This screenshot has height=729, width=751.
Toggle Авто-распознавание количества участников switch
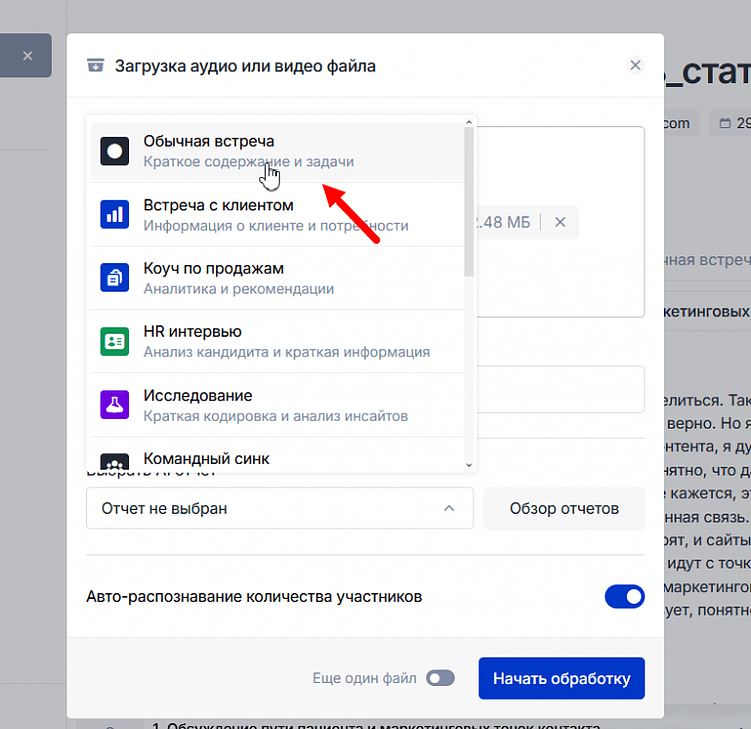click(x=625, y=596)
